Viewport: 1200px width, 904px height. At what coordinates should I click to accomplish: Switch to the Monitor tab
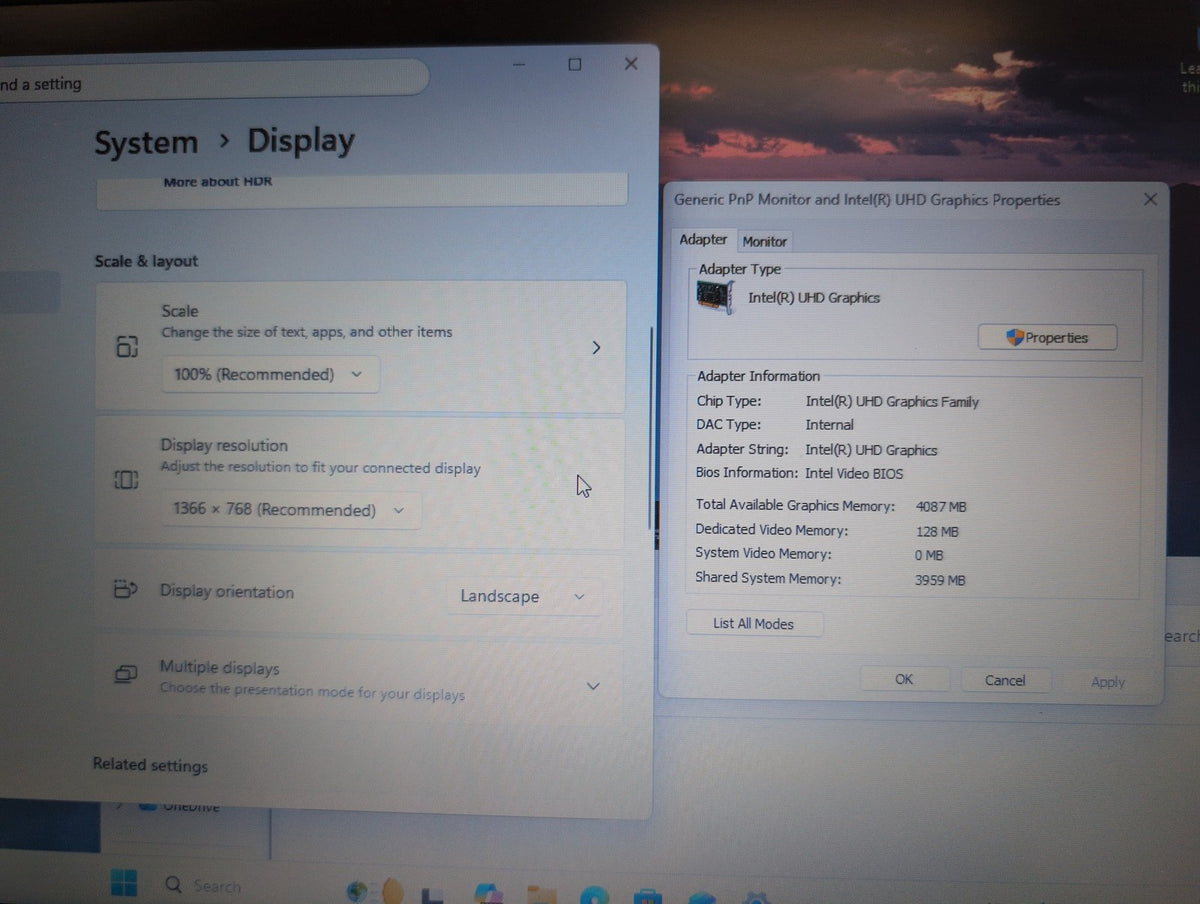point(765,241)
